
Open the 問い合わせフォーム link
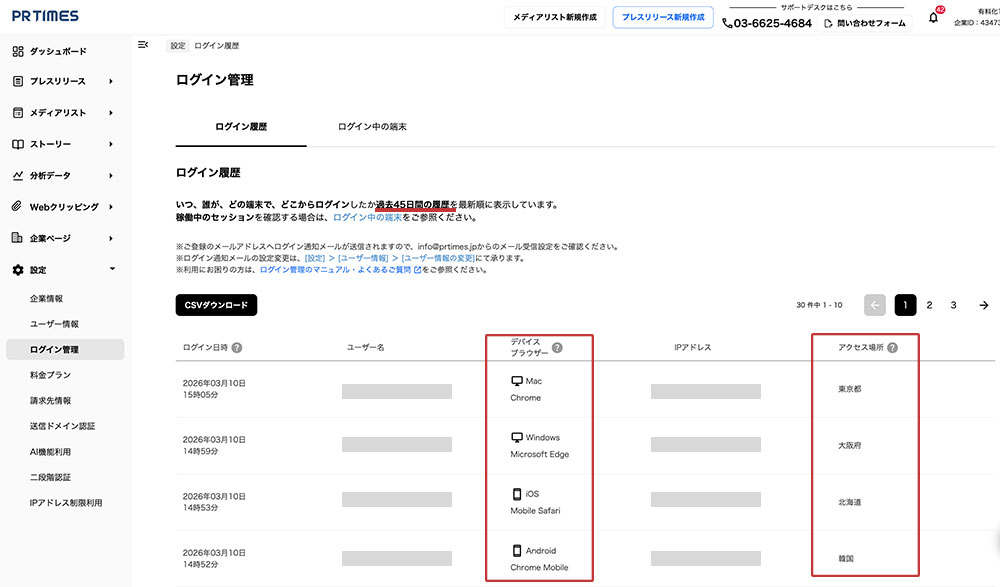coord(866,23)
